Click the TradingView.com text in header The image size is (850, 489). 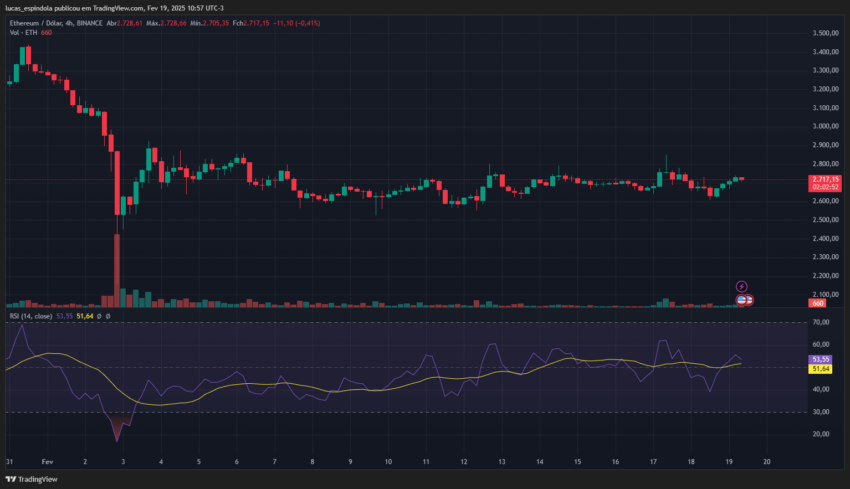(118, 8)
